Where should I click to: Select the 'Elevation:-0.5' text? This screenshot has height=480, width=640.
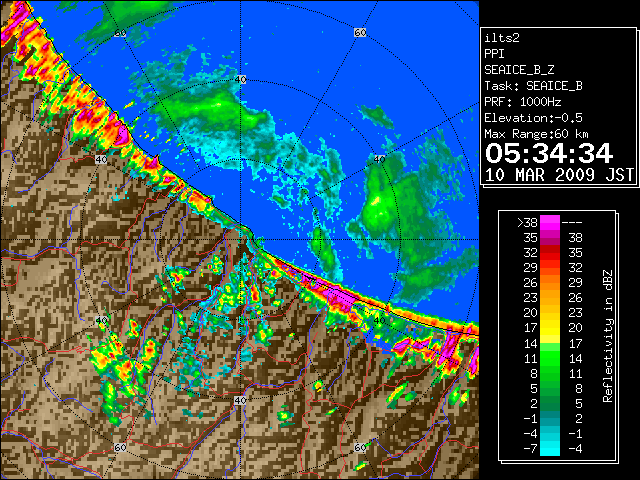coord(533,118)
